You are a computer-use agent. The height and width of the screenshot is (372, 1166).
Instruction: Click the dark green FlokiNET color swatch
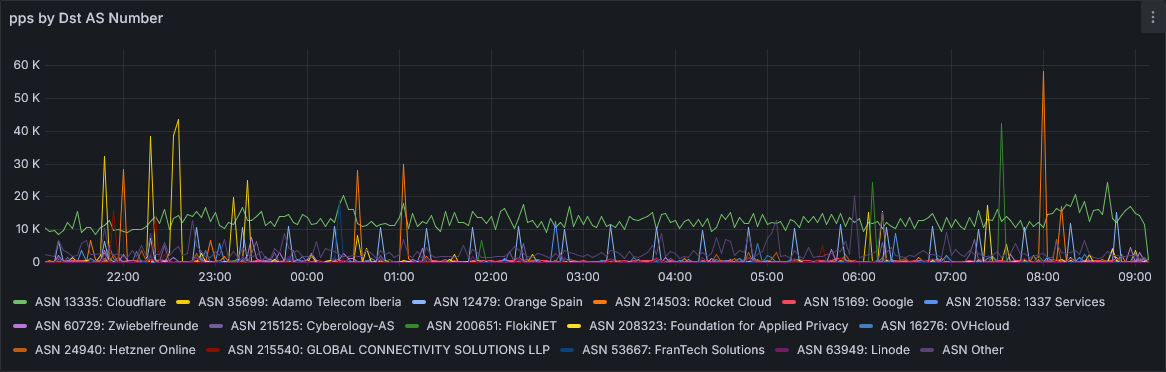click(x=412, y=327)
